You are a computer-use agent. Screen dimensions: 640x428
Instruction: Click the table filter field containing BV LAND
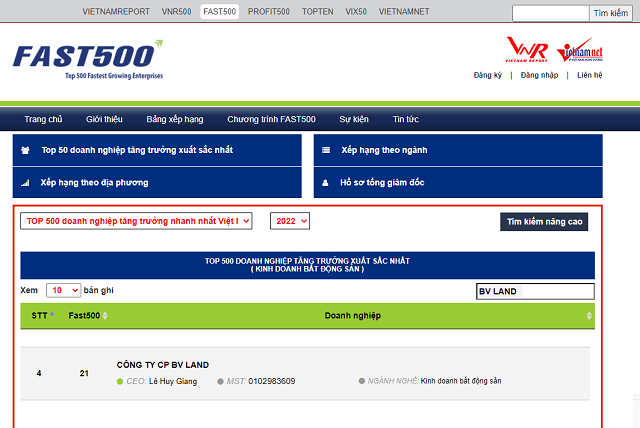534,291
